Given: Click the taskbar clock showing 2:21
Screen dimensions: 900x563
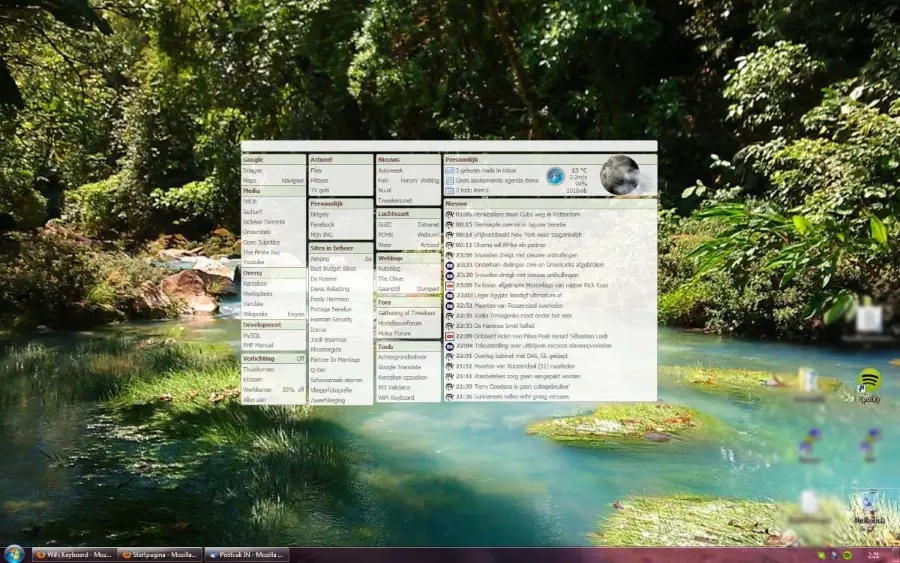Looking at the screenshot, I should click(873, 555).
